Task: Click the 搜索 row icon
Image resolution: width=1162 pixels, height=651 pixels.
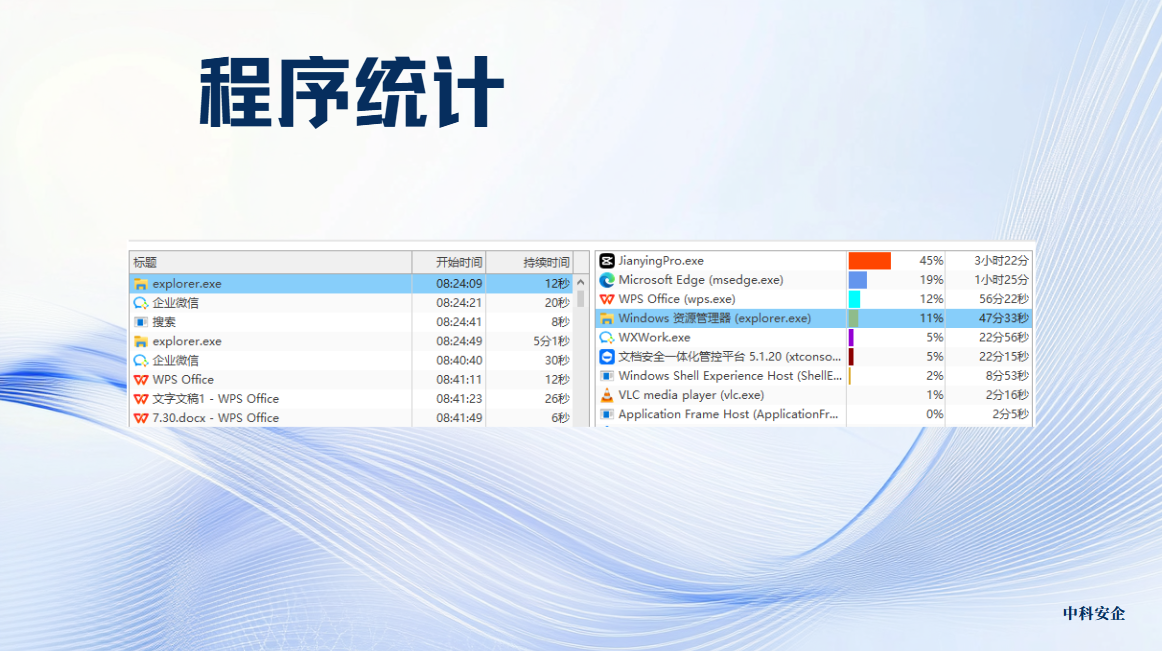Action: pos(141,323)
